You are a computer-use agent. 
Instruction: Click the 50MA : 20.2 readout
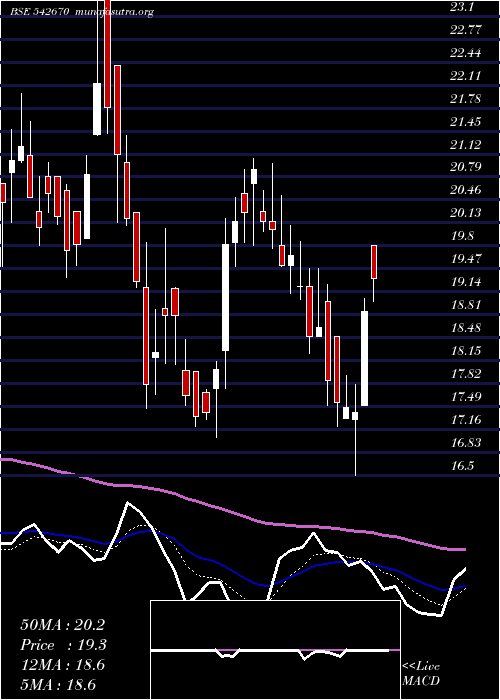pyautogui.click(x=62, y=625)
